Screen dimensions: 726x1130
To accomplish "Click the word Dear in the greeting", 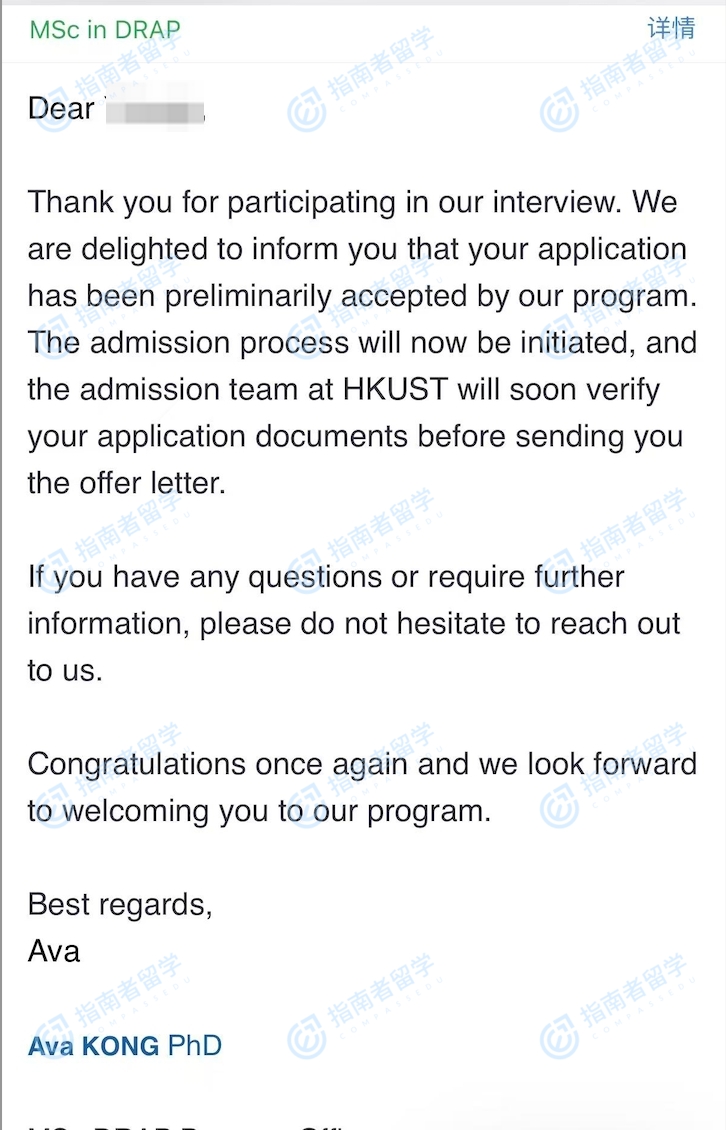I will 61,109.
